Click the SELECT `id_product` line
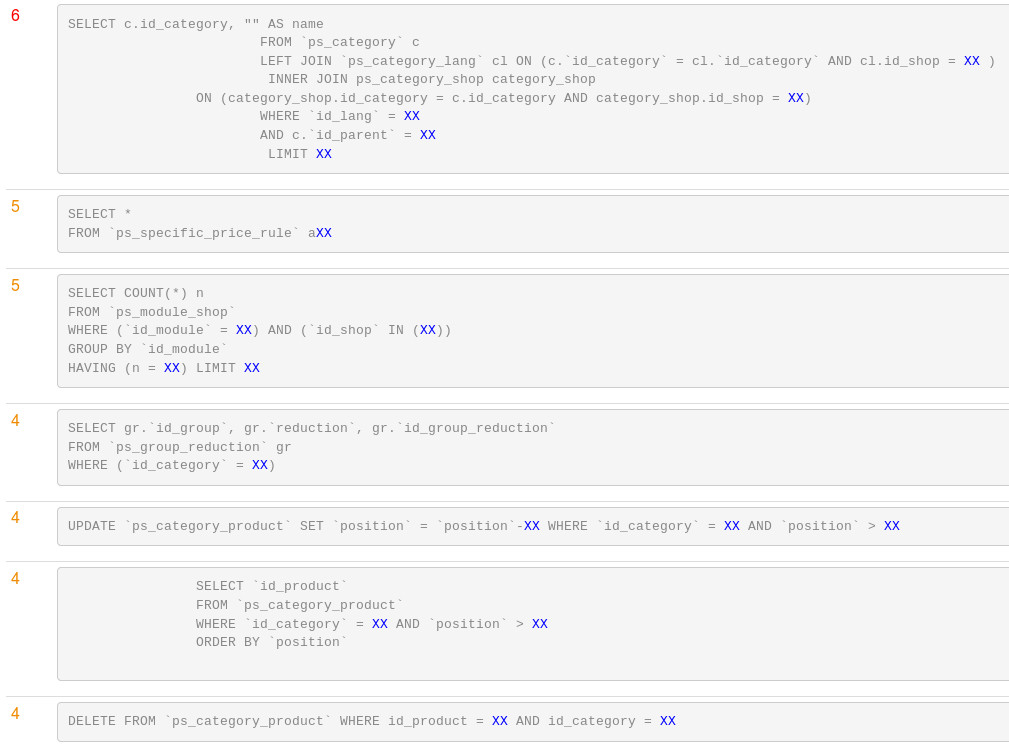Image resolution: width=1009 pixels, height=756 pixels. (271, 586)
